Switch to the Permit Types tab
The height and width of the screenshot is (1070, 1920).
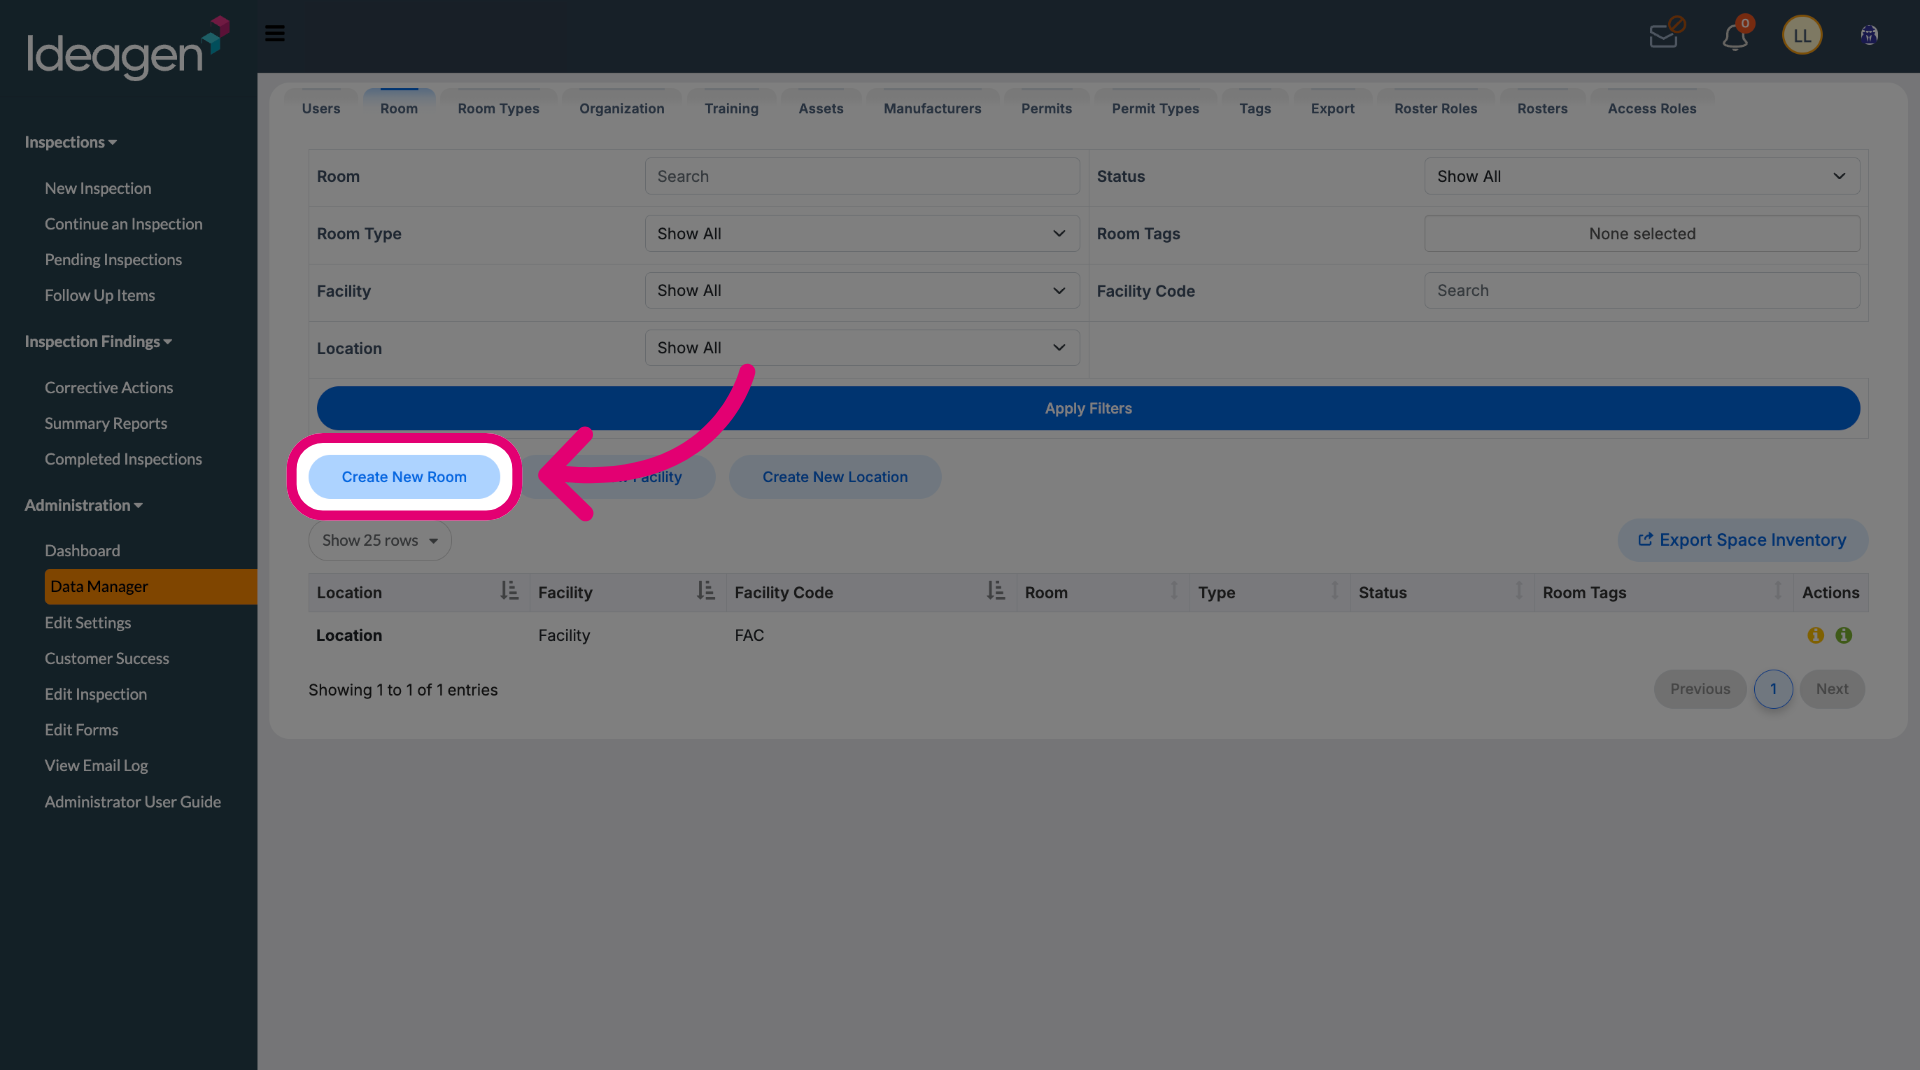click(x=1156, y=108)
